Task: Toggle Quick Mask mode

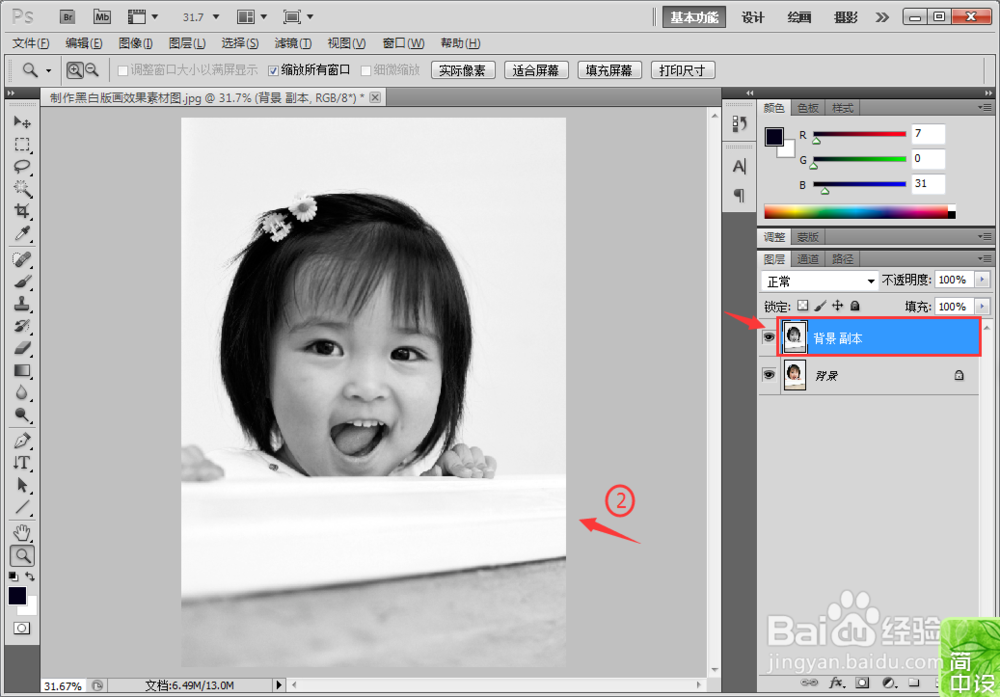Action: click(21, 628)
